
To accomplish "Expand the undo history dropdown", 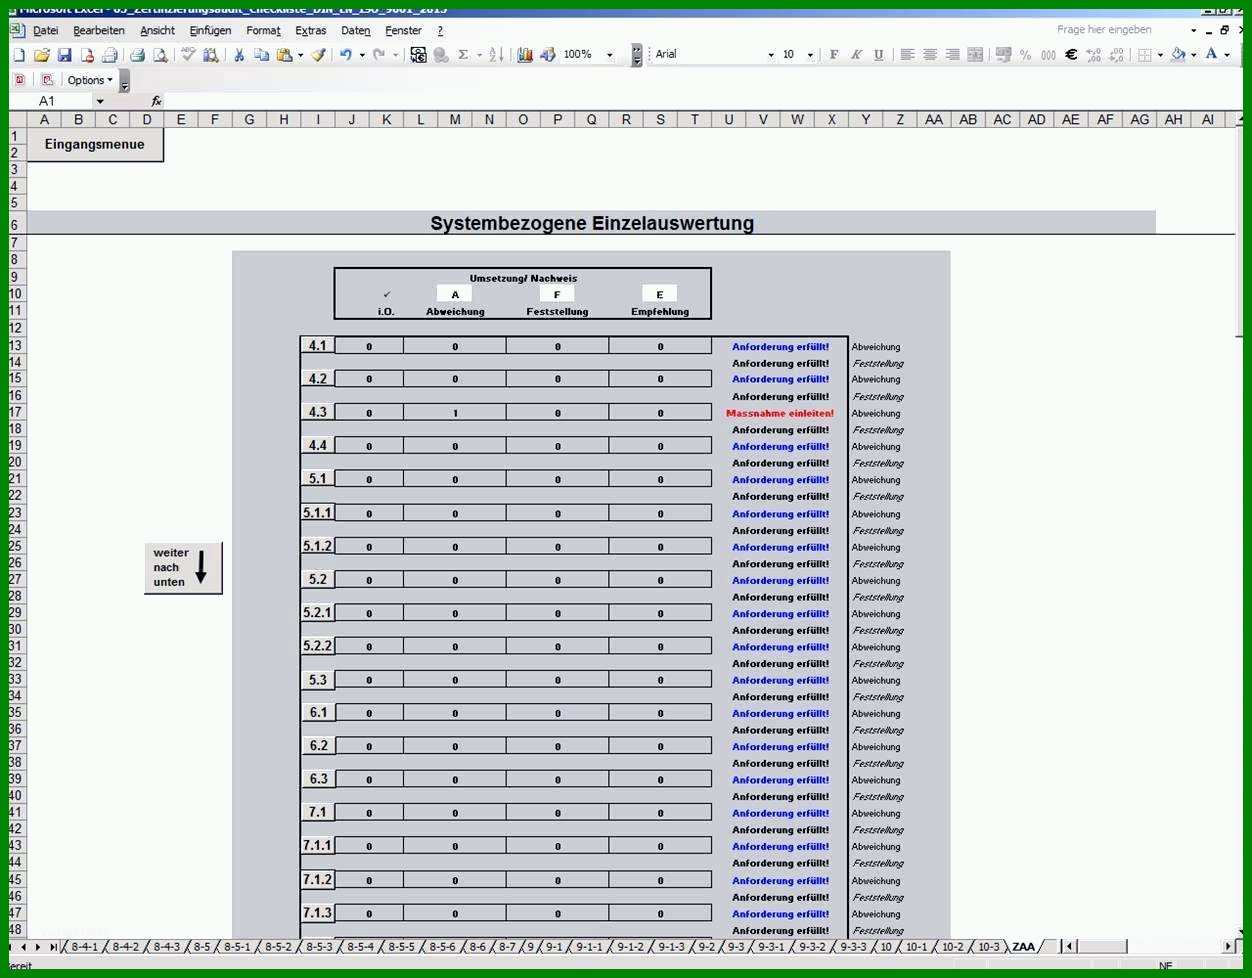I will (362, 55).
